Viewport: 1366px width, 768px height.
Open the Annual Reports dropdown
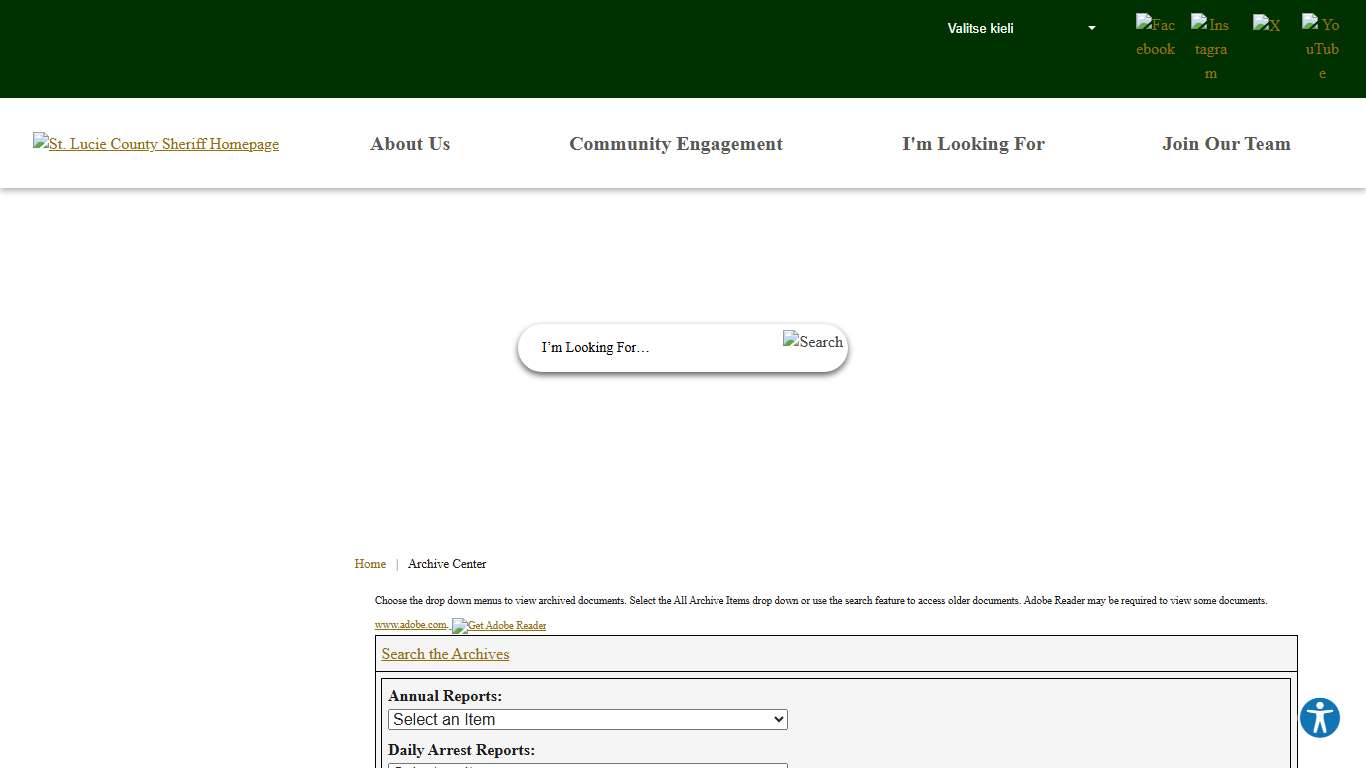tap(587, 720)
